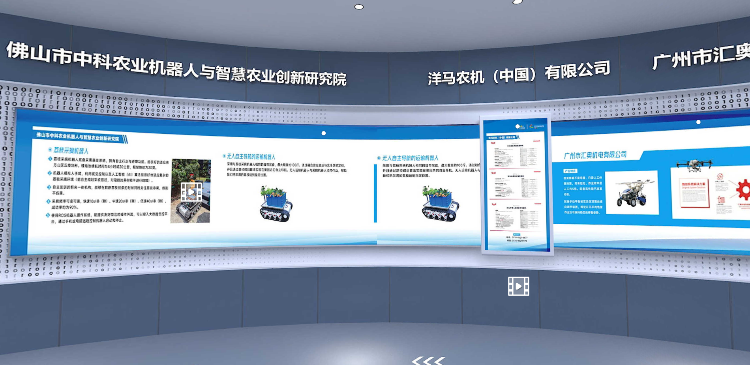Screen dimensions: 750x365
Task: Click the triple left chevron arrows on the floor
Action: pos(428,361)
